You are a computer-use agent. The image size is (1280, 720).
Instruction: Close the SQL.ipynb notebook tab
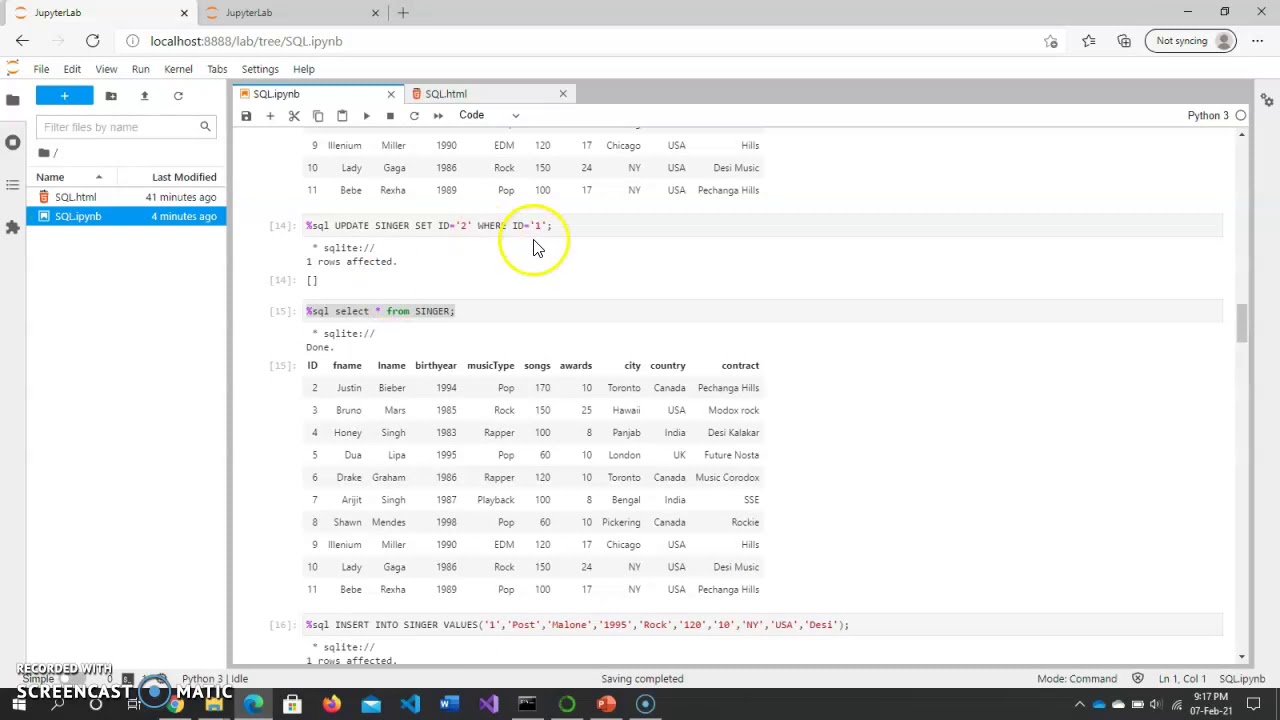click(x=391, y=94)
